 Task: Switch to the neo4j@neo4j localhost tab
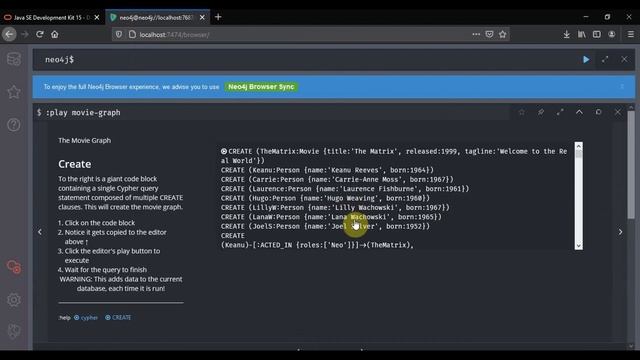[152, 18]
